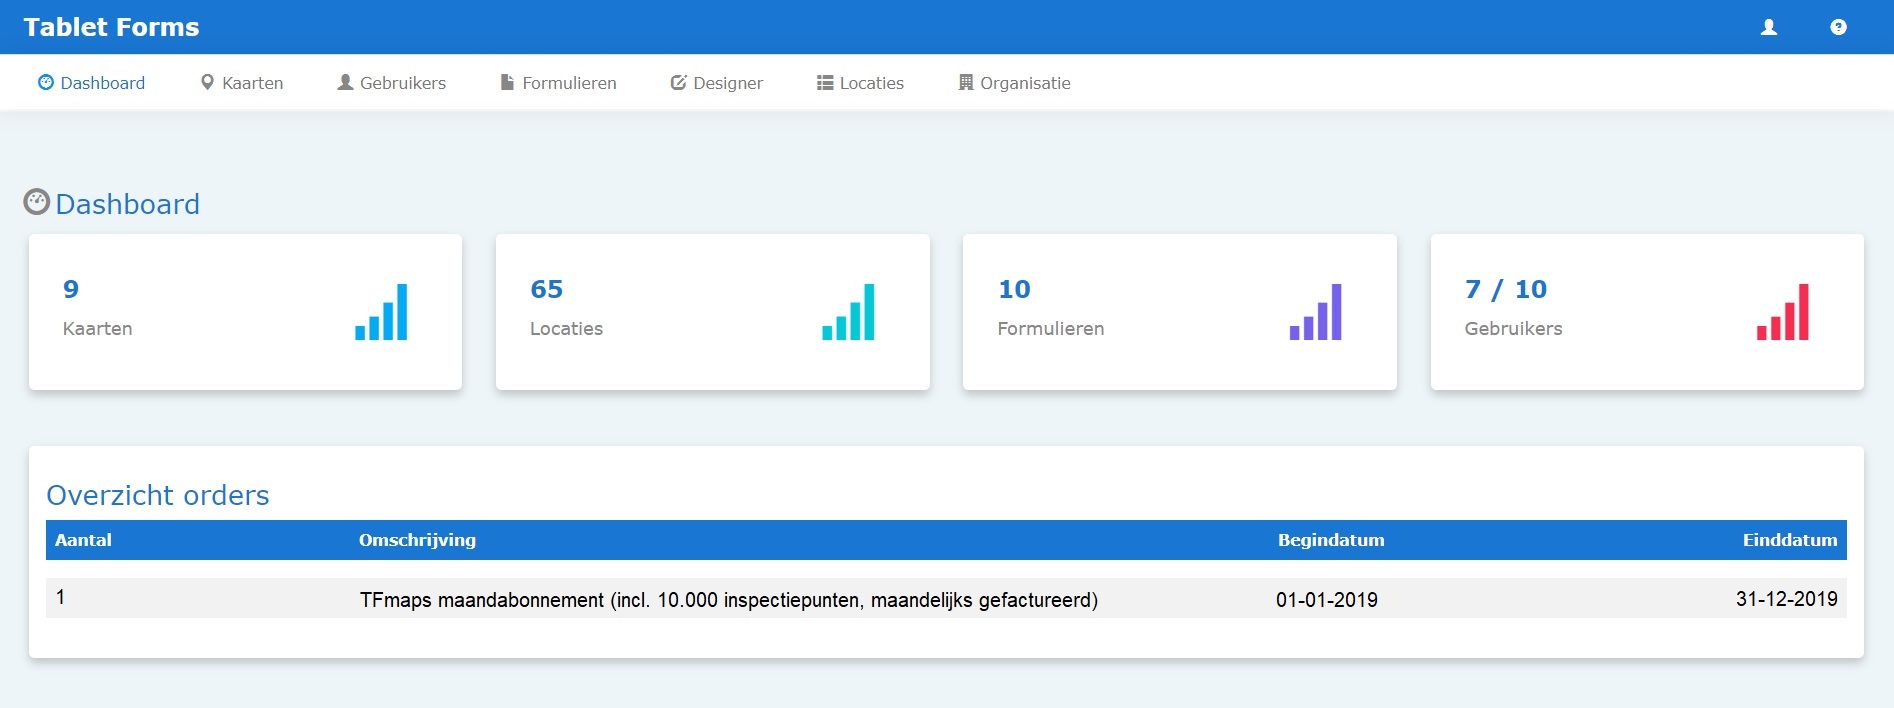The width and height of the screenshot is (1894, 708).
Task: Click the Kaarten card label
Action: 97,328
